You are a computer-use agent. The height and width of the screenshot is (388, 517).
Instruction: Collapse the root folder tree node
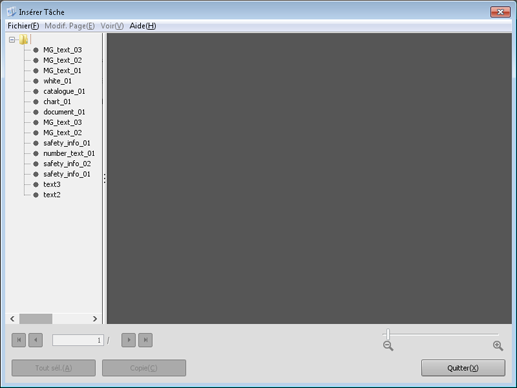pyautogui.click(x=12, y=40)
